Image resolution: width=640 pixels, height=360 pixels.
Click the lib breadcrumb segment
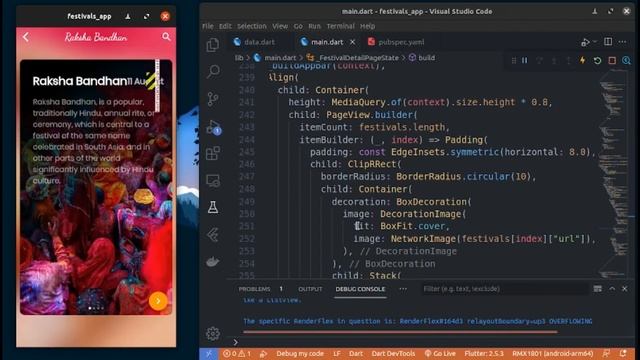pos(239,58)
